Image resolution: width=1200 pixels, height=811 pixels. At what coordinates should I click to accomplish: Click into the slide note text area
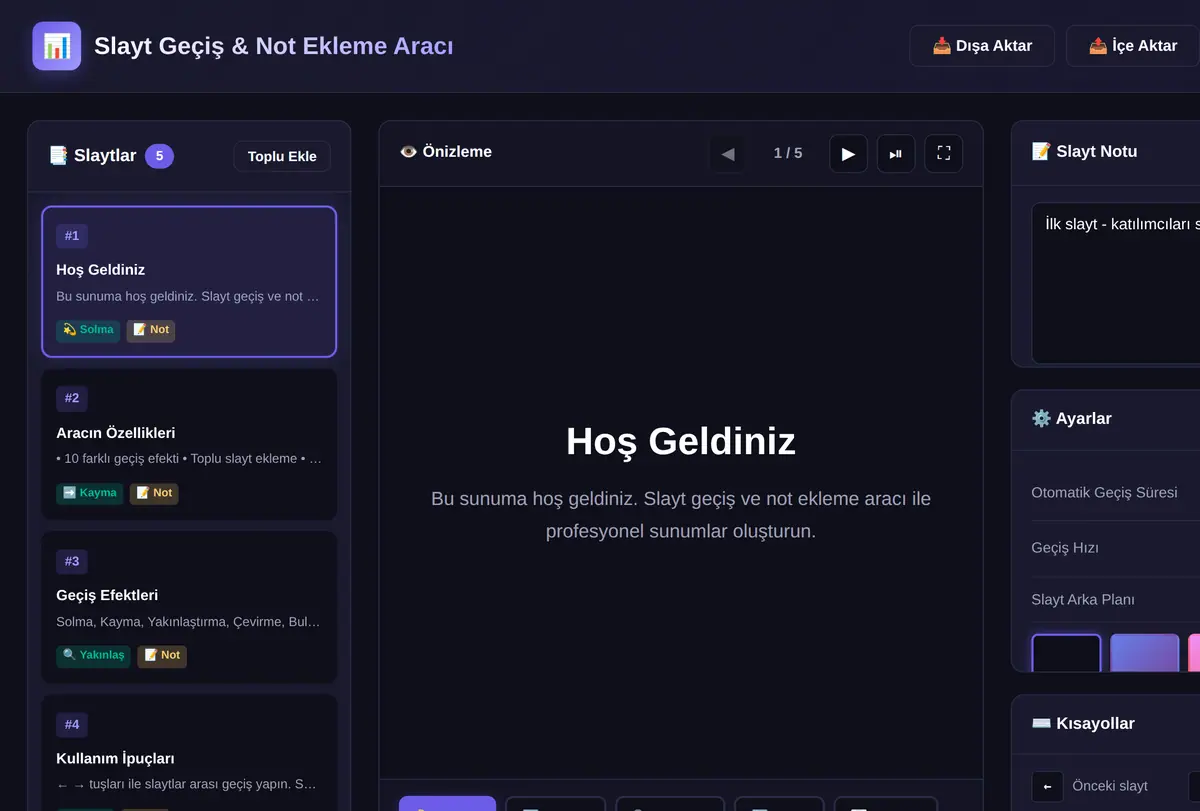tap(1115, 284)
